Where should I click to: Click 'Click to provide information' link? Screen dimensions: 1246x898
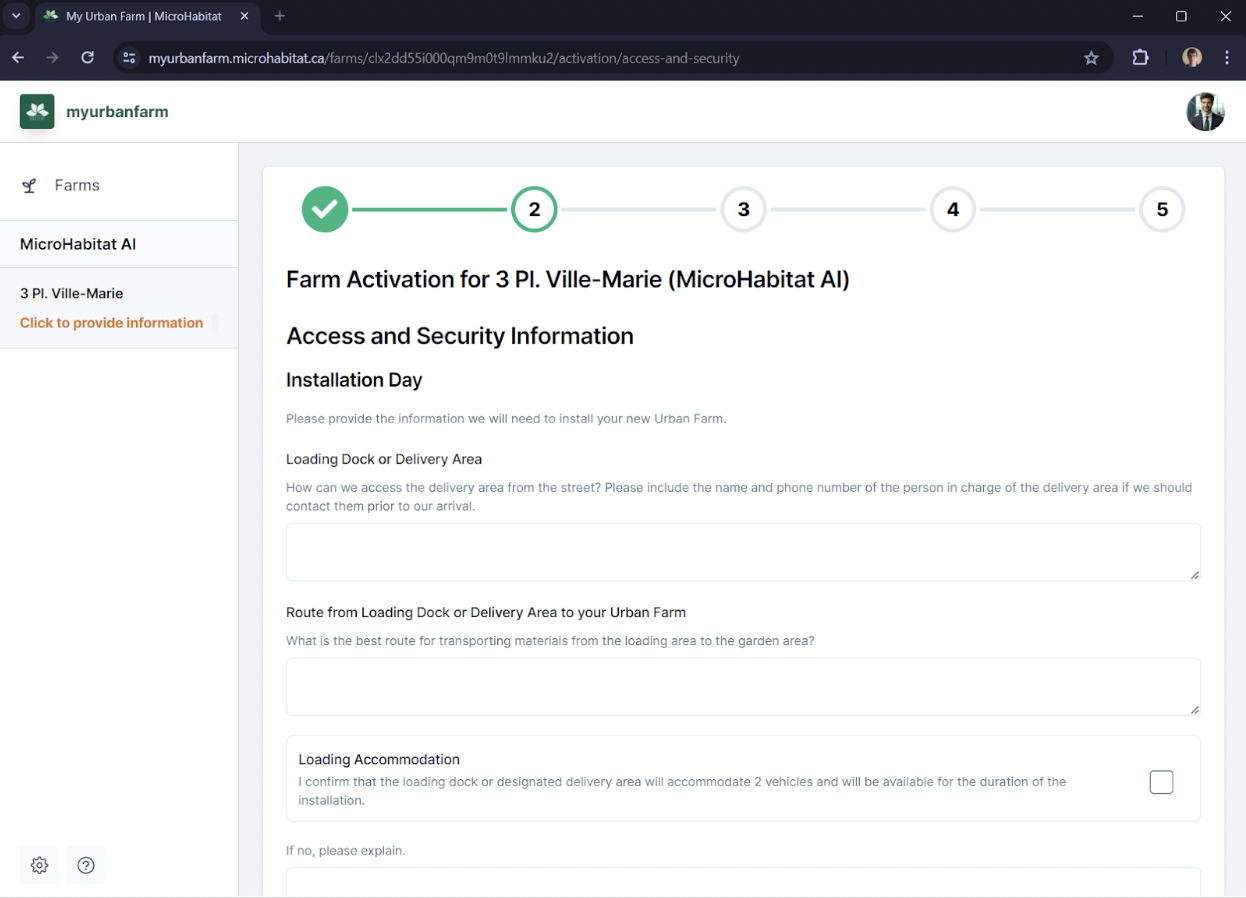click(x=111, y=323)
